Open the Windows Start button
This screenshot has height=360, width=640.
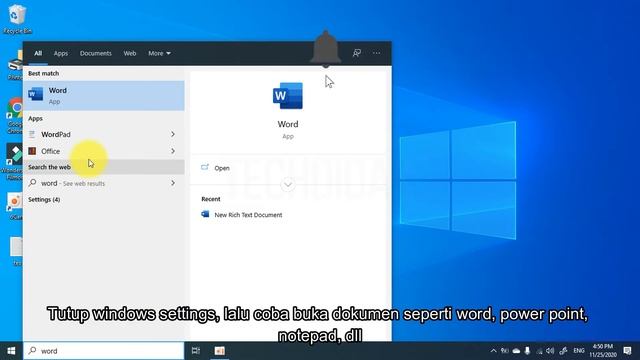pyautogui.click(x=11, y=351)
